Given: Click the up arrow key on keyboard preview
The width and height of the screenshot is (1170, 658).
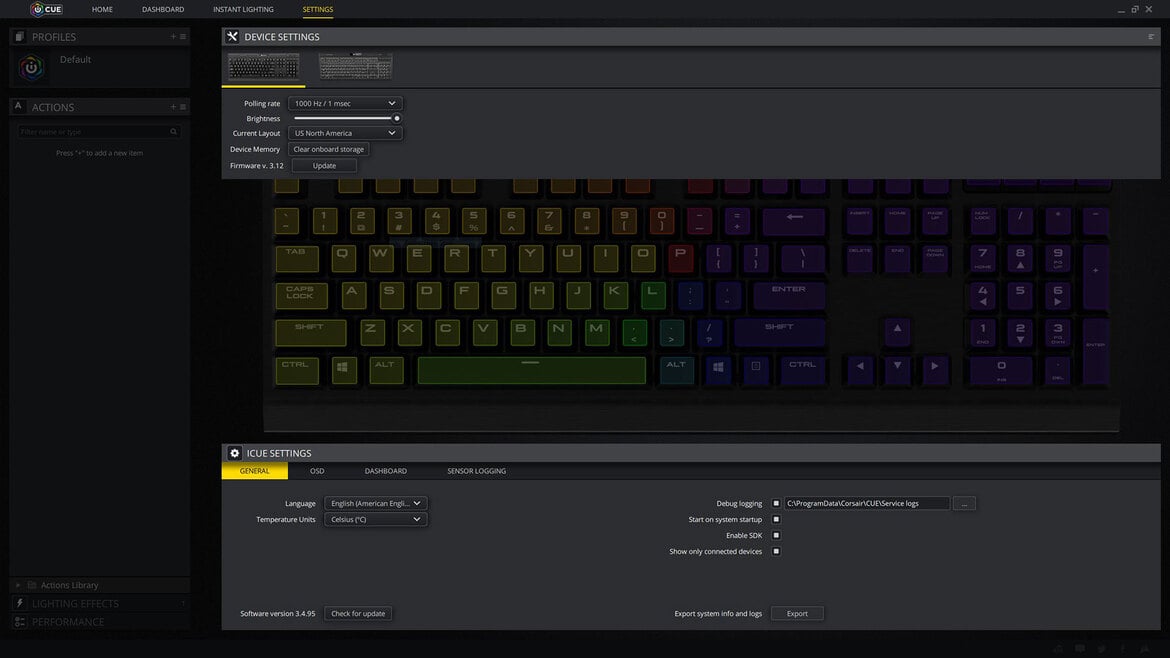Looking at the screenshot, I should [x=897, y=331].
